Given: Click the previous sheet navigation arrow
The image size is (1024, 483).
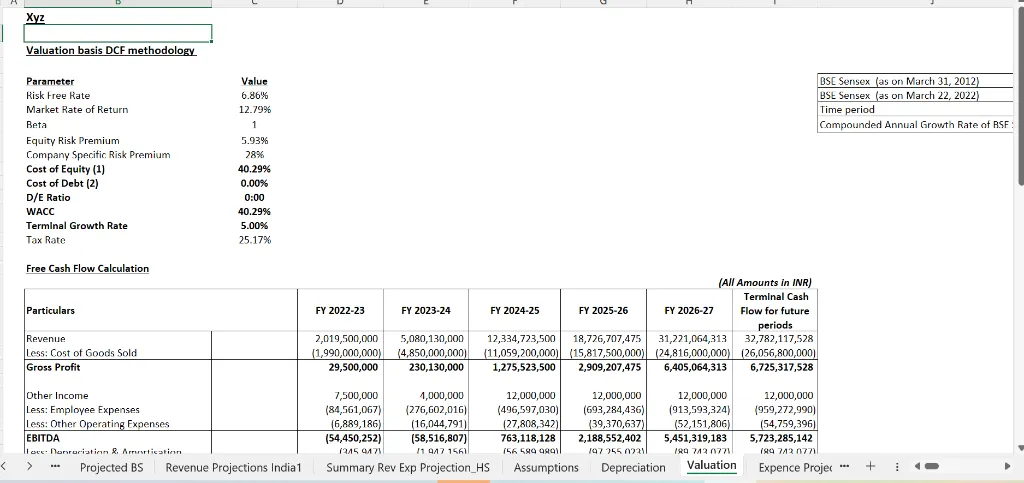Looking at the screenshot, I should (x=8, y=466).
